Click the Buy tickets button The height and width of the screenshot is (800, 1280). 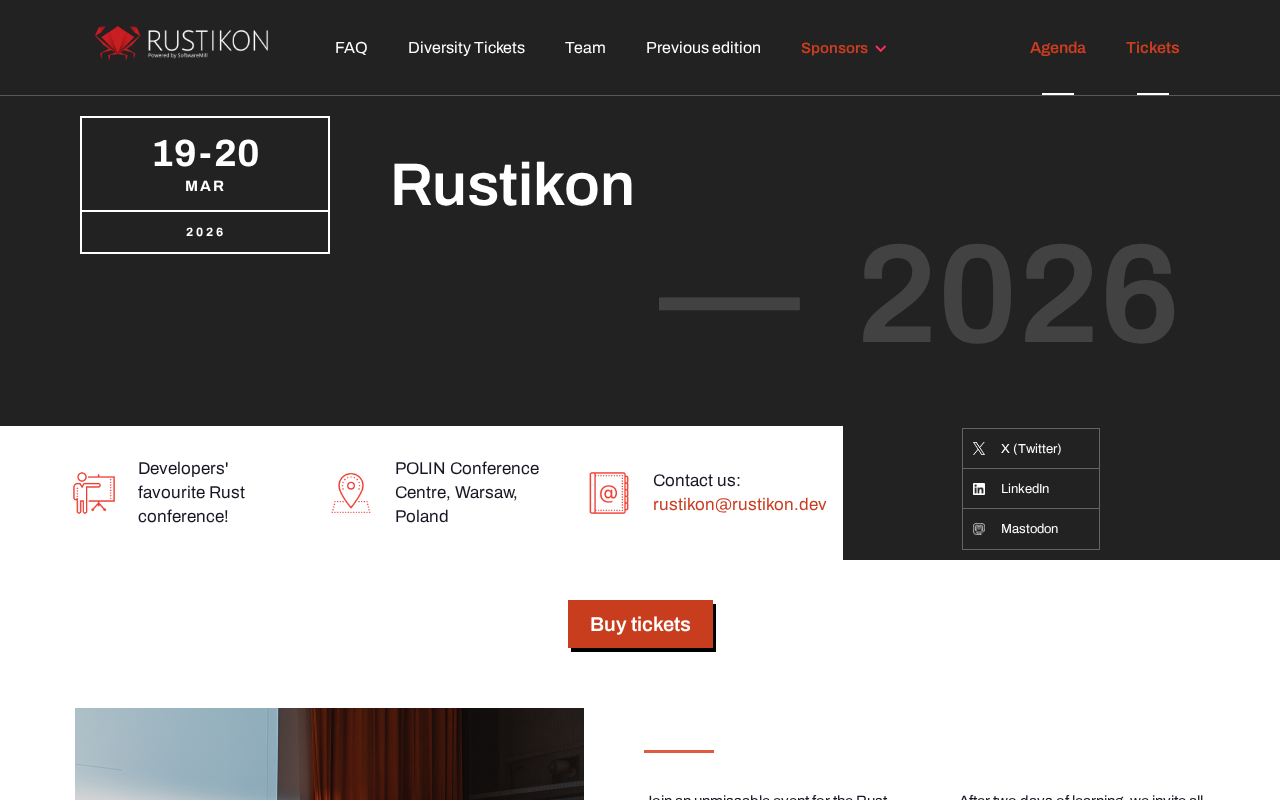click(x=640, y=624)
